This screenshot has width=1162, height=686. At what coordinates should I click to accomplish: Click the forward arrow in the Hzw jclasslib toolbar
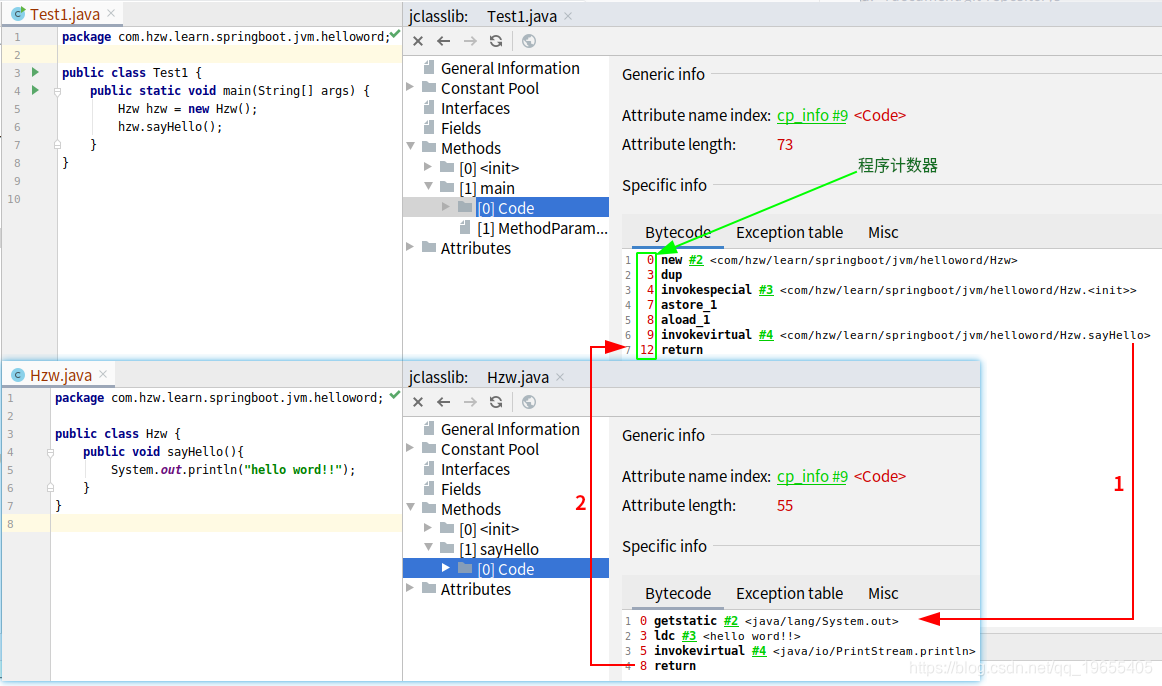pos(470,402)
